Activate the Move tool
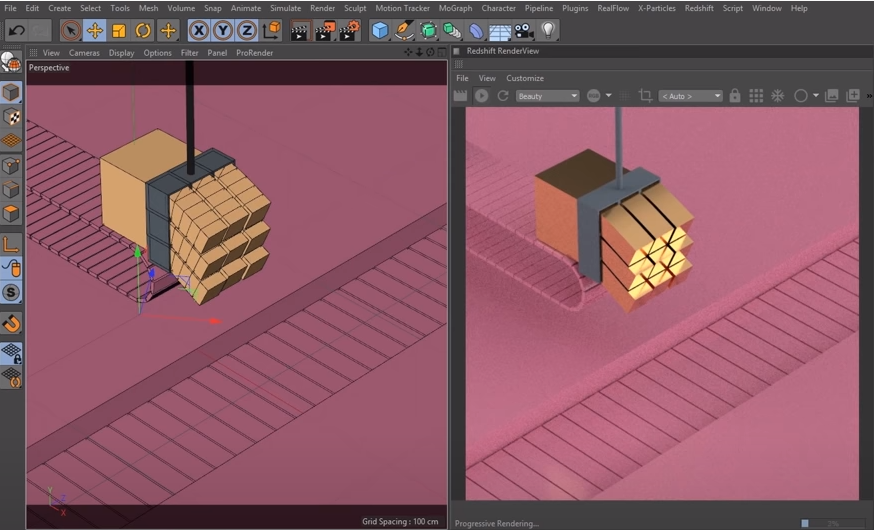874x530 pixels. (95, 31)
